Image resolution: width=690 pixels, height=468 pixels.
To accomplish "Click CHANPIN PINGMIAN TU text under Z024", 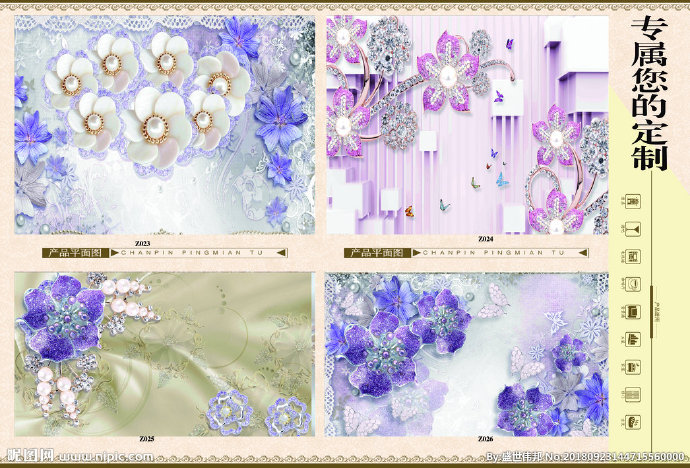I will pos(494,253).
